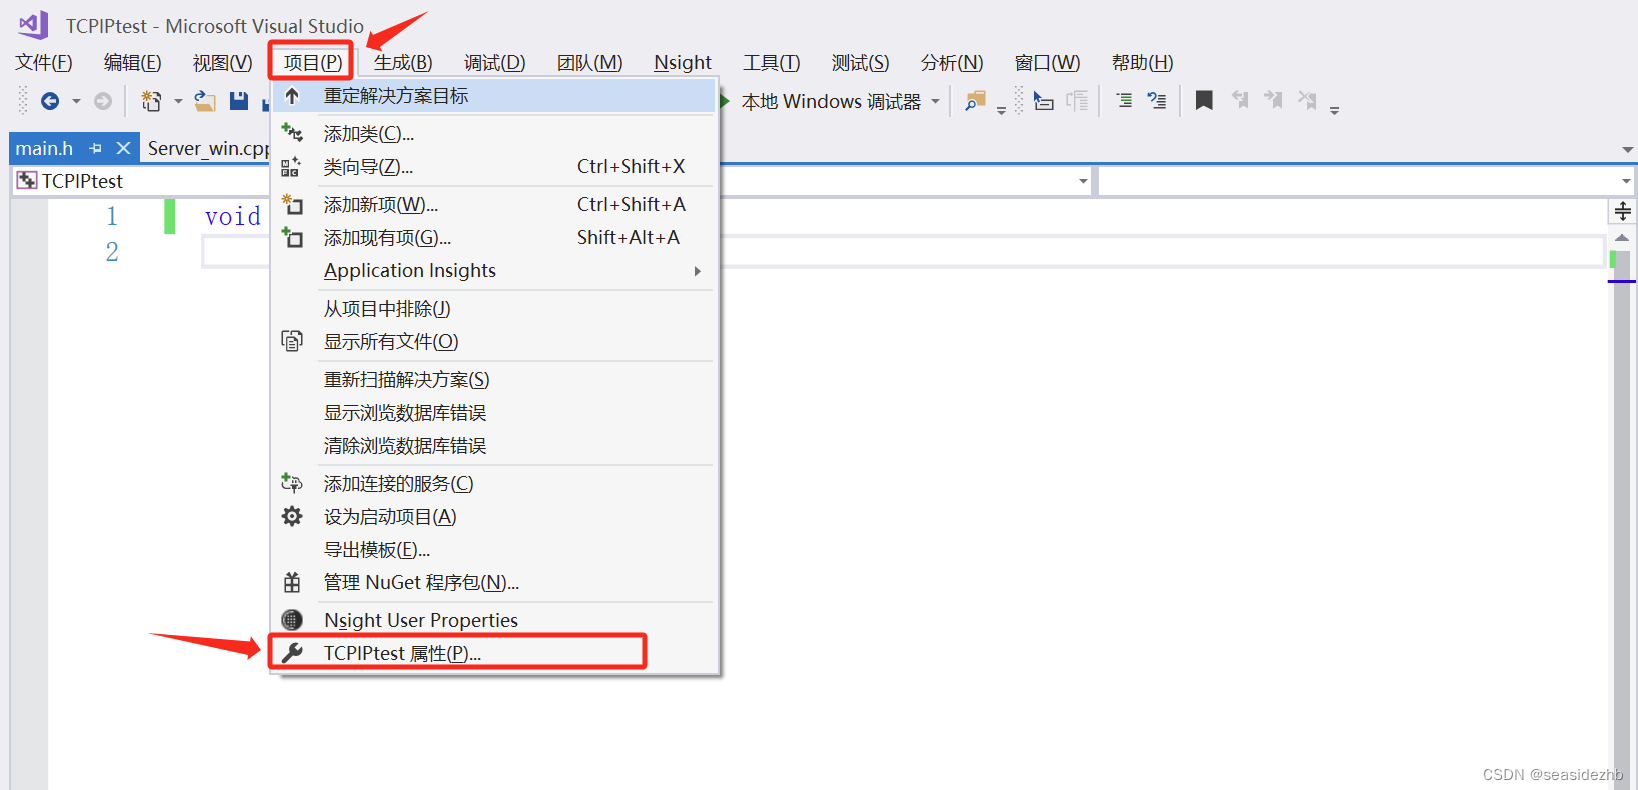1638x790 pixels.
Task: Click the Save floppy disk icon
Action: click(x=238, y=101)
